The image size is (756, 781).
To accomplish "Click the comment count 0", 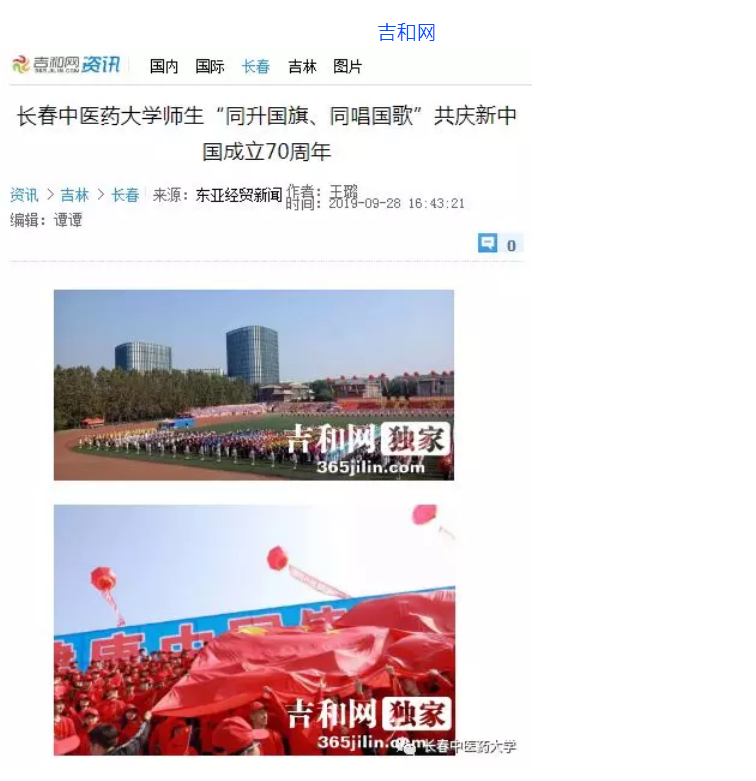I will click(x=511, y=246).
